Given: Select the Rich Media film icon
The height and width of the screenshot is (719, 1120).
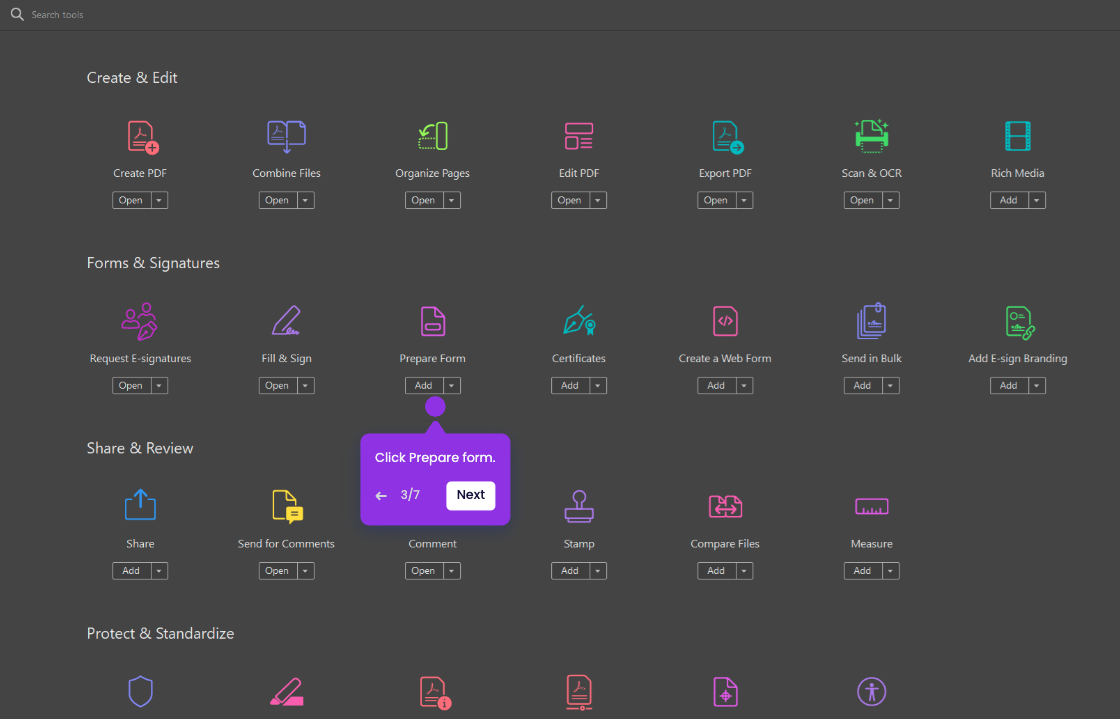Looking at the screenshot, I should coord(1018,136).
